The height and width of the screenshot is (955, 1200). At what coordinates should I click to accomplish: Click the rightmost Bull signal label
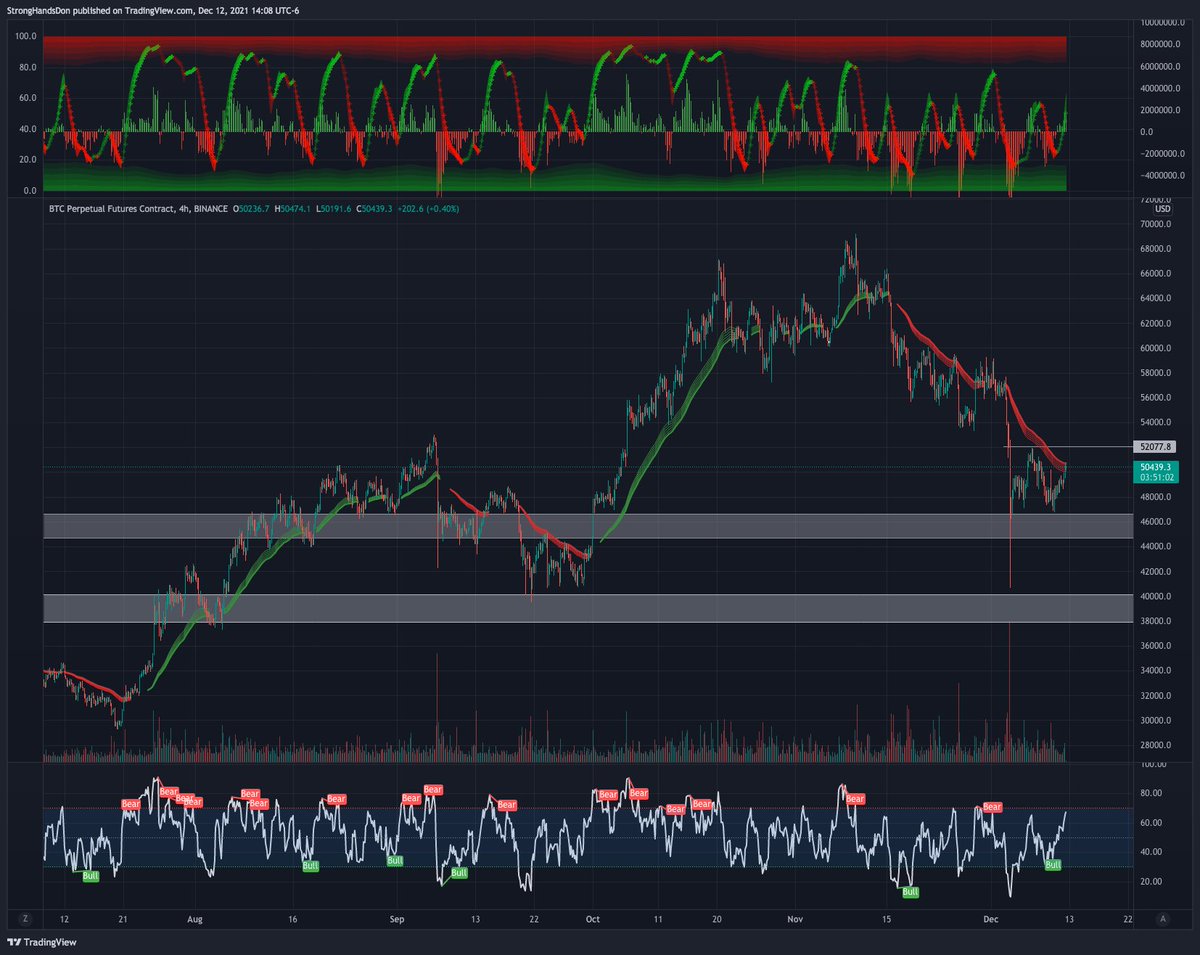[x=1053, y=864]
